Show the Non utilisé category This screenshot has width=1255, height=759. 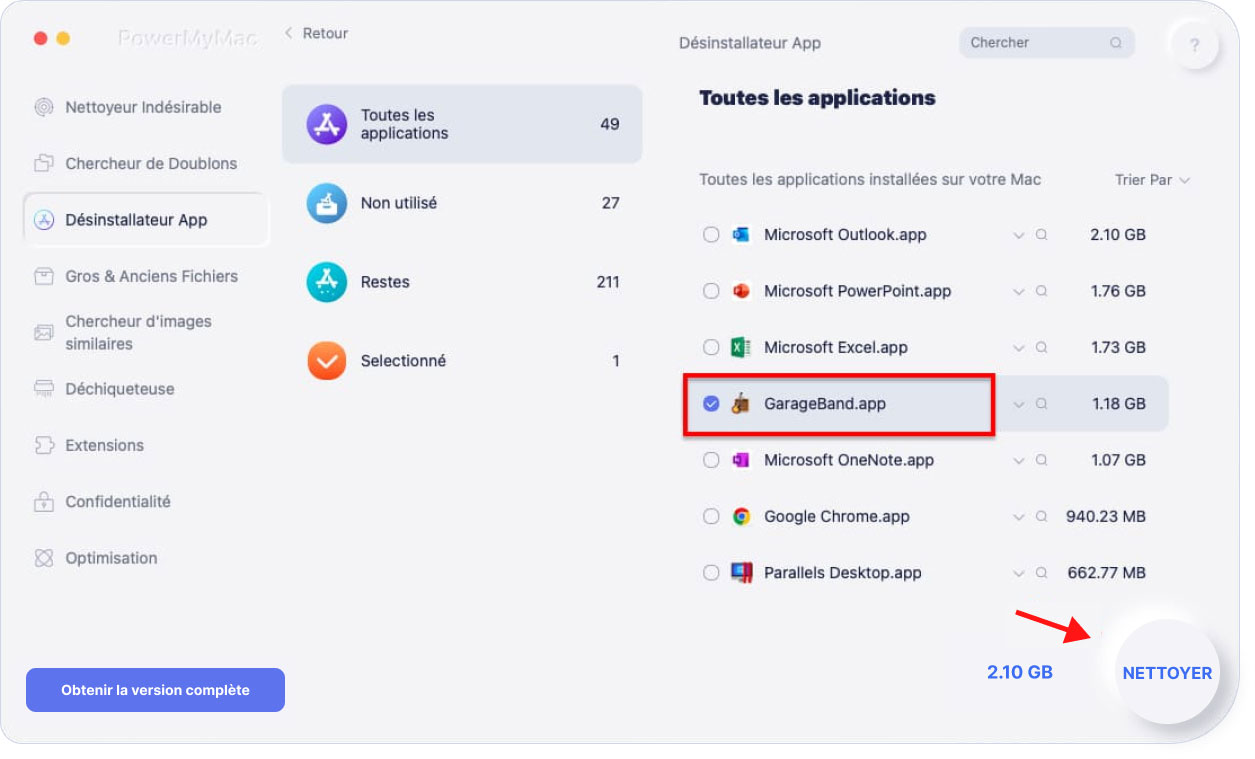coord(462,203)
